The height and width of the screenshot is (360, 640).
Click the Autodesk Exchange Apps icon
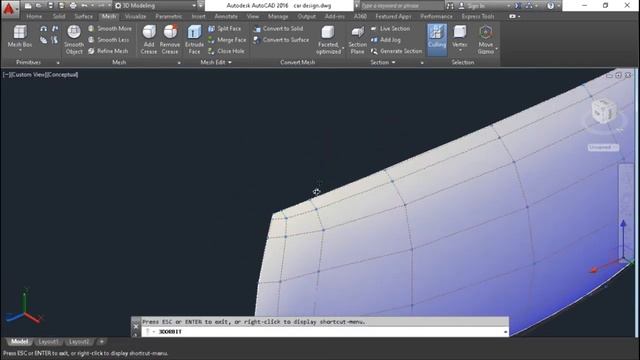coord(518,6)
